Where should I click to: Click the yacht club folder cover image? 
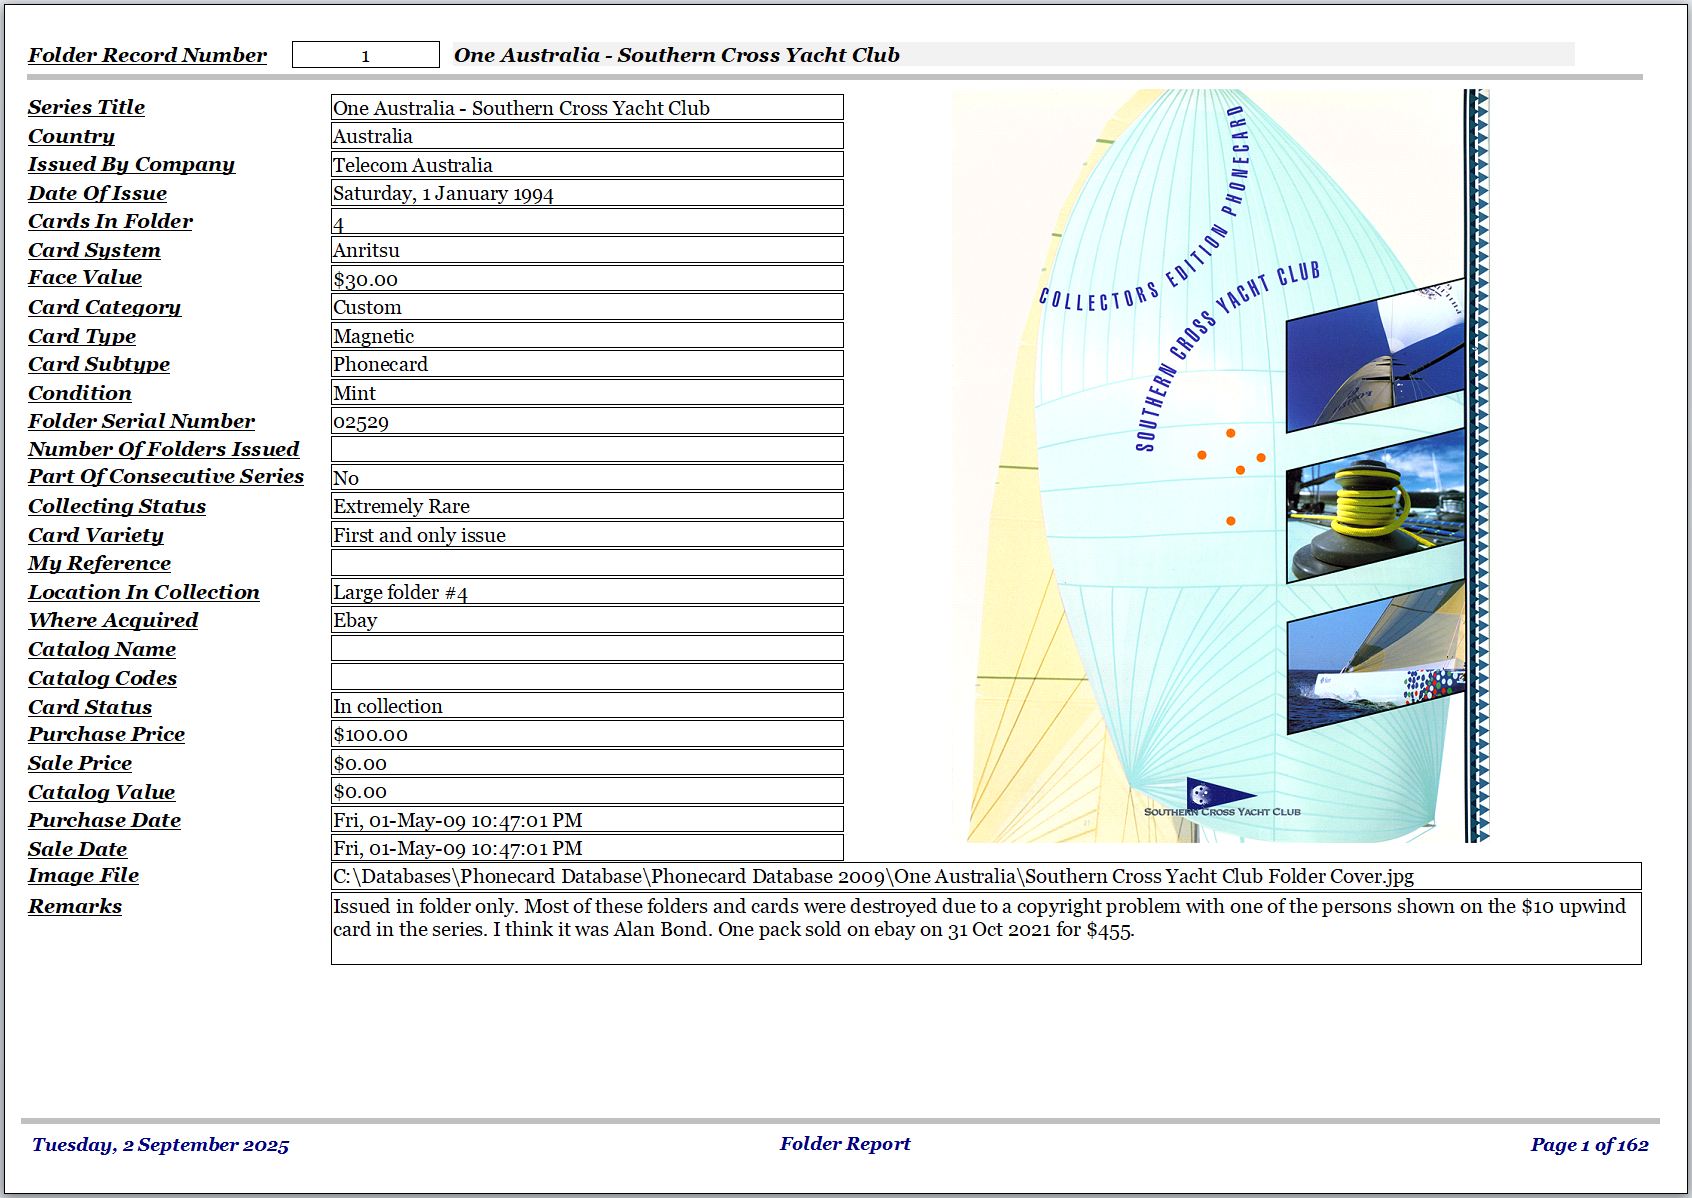point(1220,466)
